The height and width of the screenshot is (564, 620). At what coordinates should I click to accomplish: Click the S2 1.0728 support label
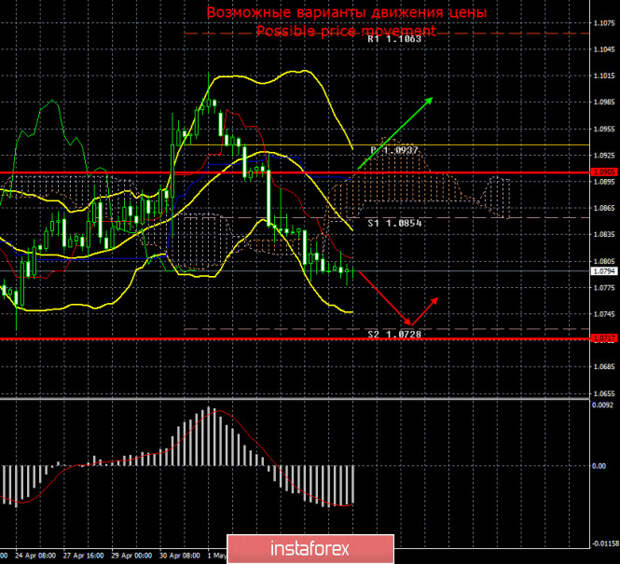point(395,334)
